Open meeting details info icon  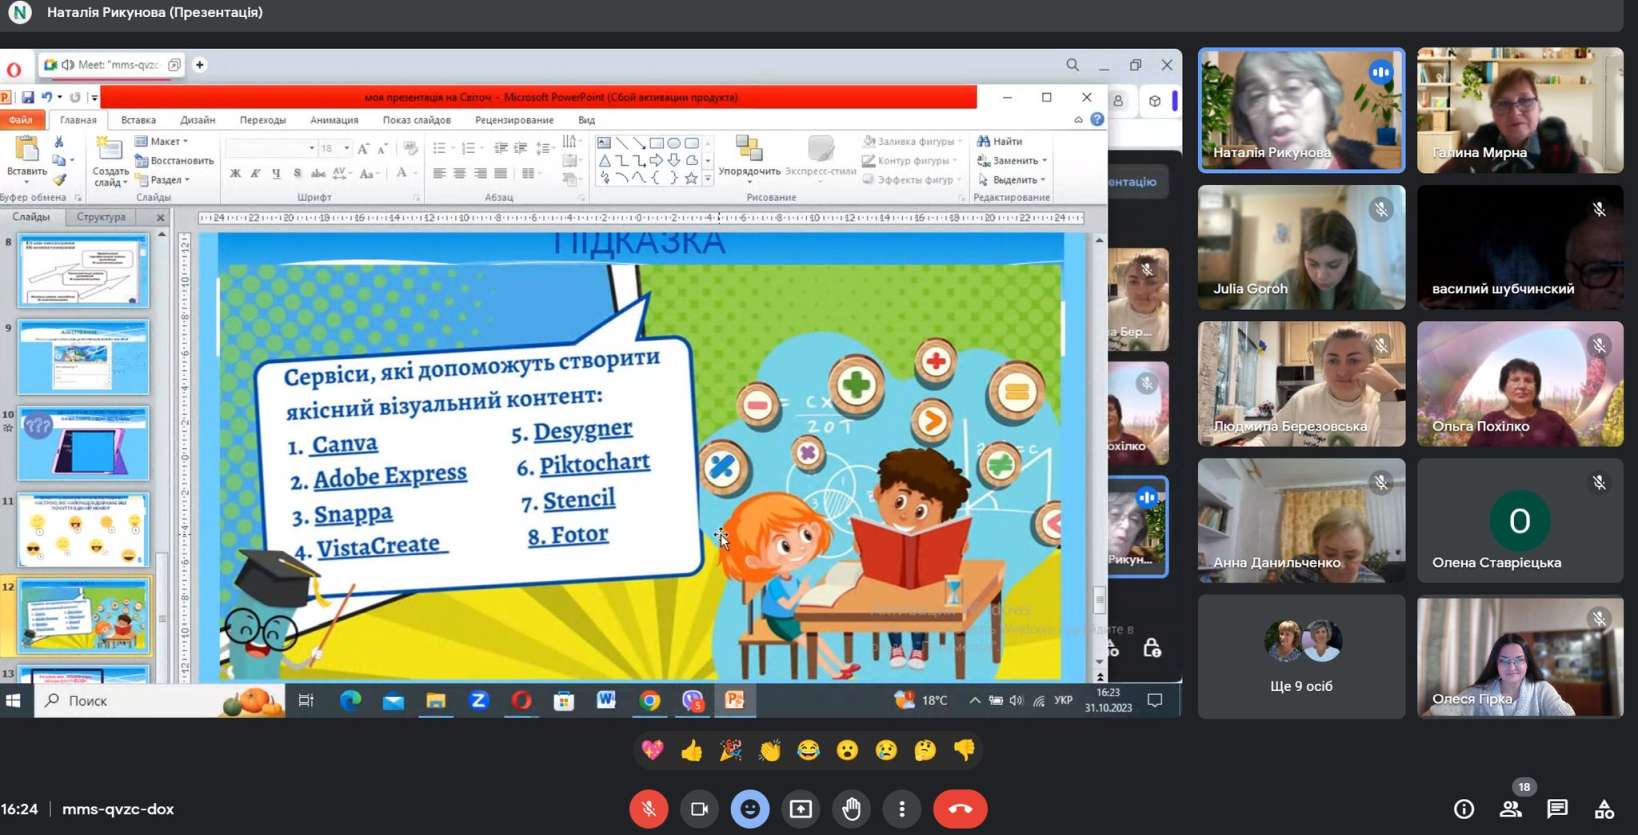(x=1464, y=809)
